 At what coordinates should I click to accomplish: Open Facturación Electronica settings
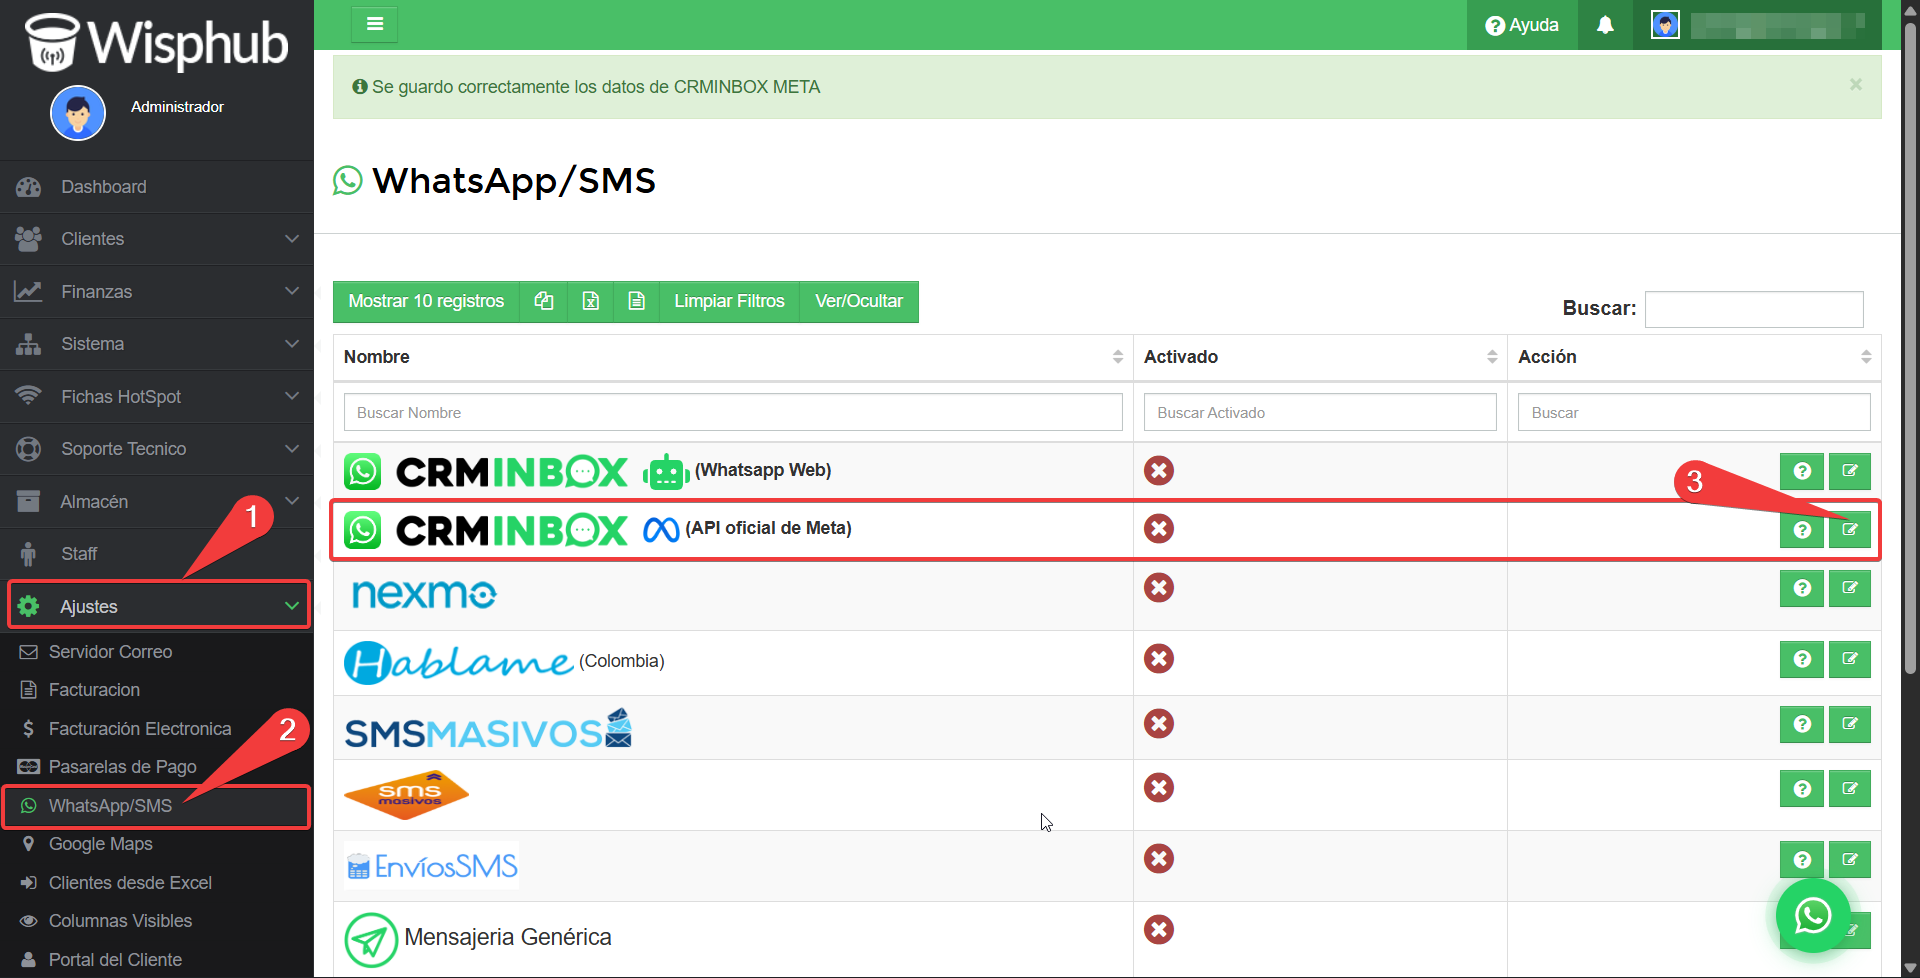pyautogui.click(x=157, y=729)
